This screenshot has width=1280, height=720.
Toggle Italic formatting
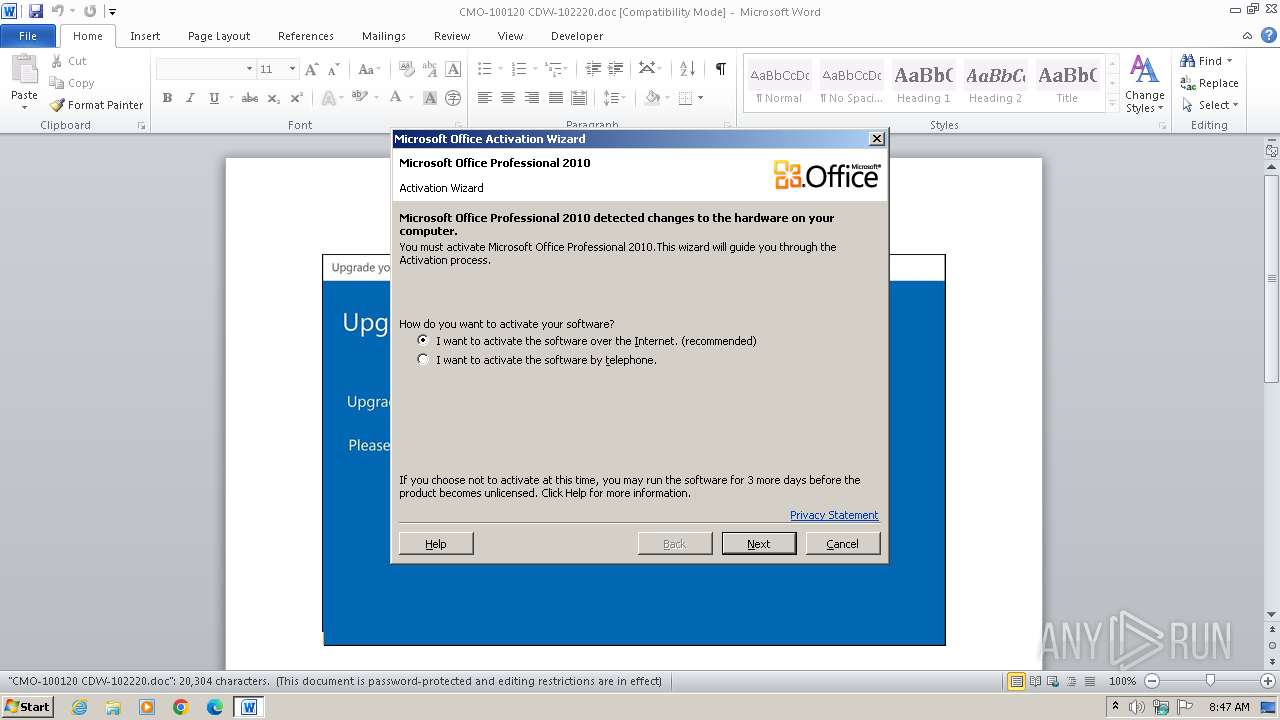tap(190, 98)
